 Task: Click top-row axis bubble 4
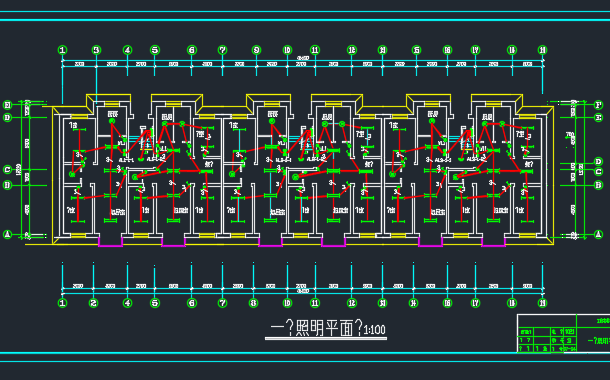click(x=127, y=50)
